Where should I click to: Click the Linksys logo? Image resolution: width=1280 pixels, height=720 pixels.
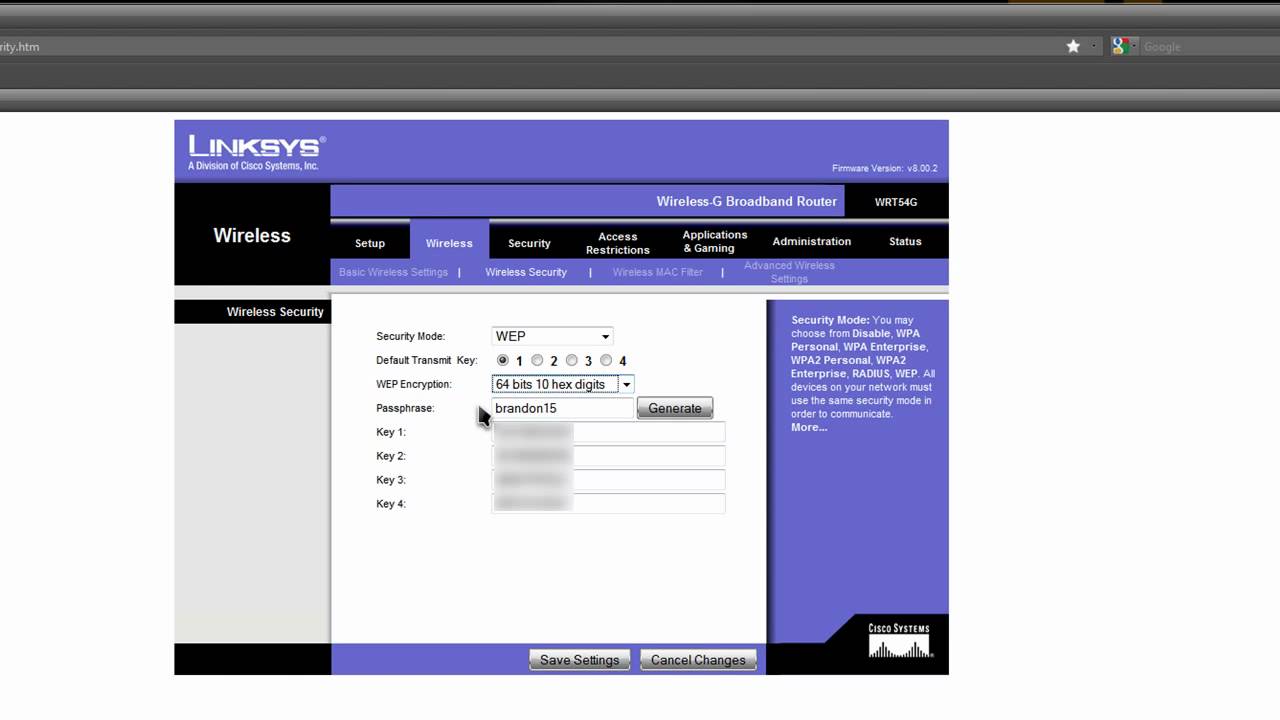(x=257, y=152)
